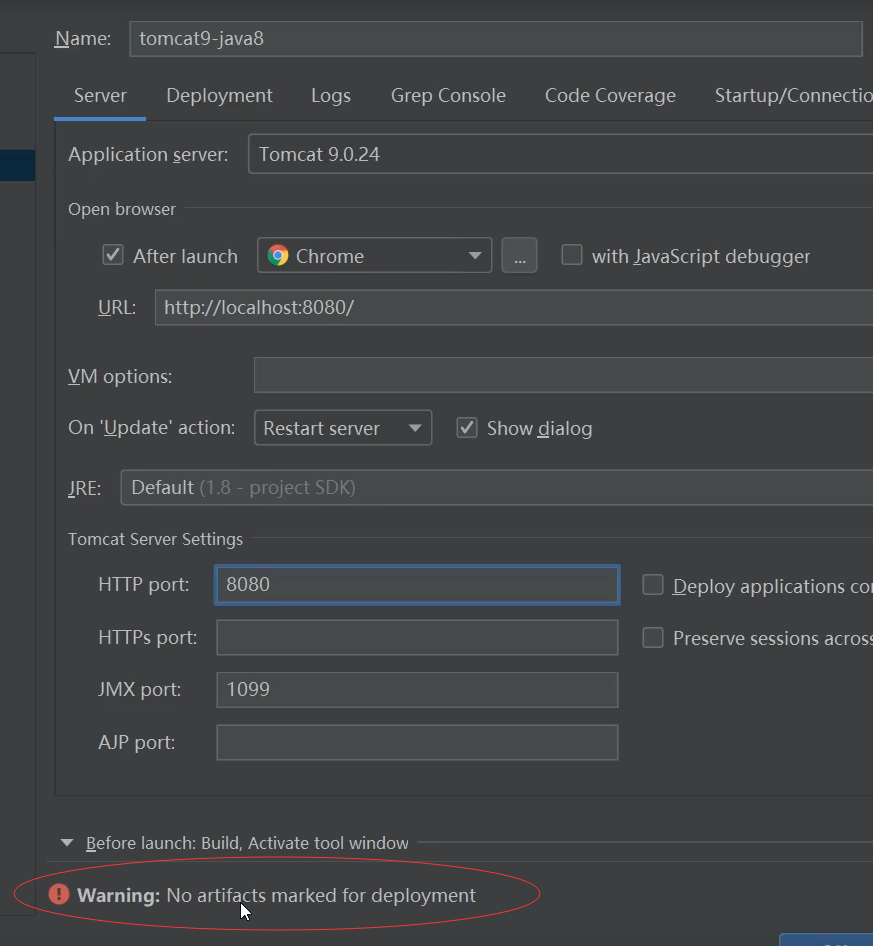Image resolution: width=873 pixels, height=946 pixels.
Task: Click the empty HTTPs port field
Action: click(x=417, y=637)
